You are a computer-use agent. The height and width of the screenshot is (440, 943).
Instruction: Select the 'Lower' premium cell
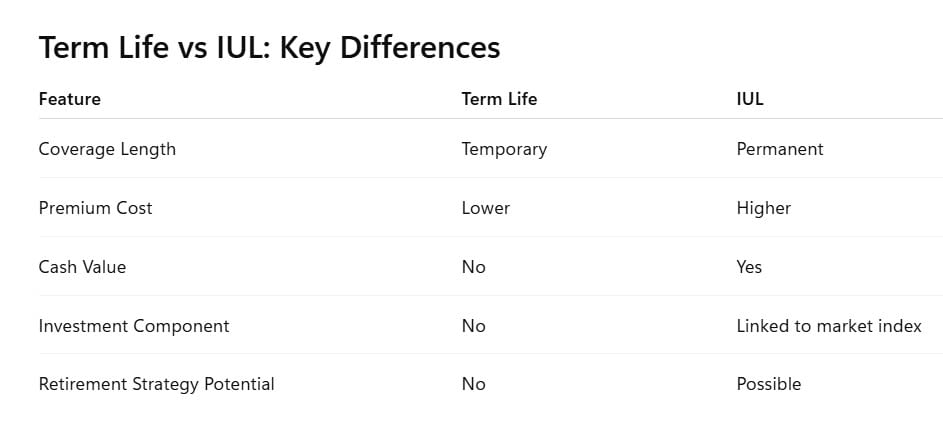click(x=485, y=208)
